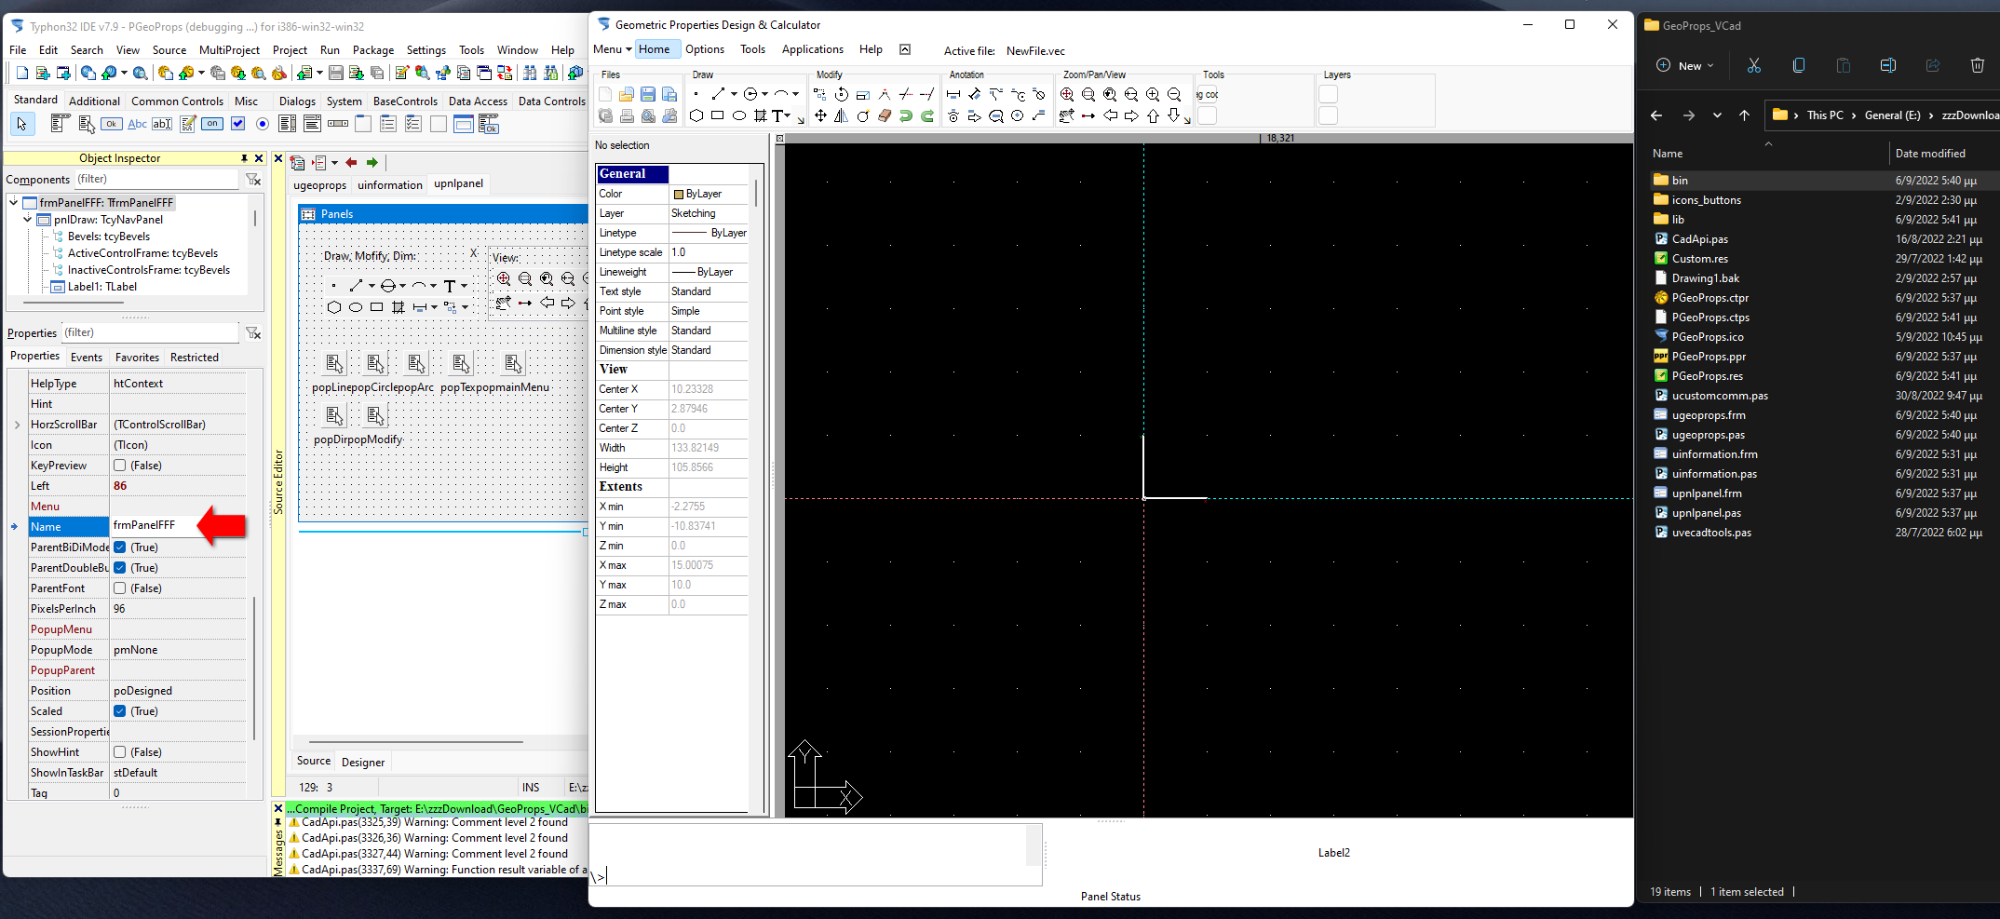Click the red back arrow in the source editor toolbar
The height and width of the screenshot is (919, 2000).
click(351, 162)
